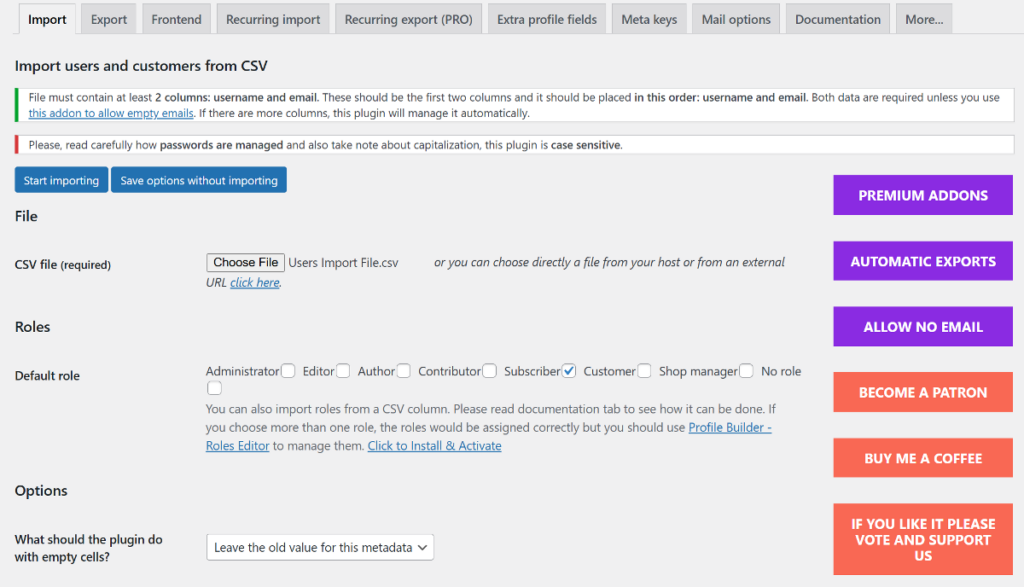Open the empty cells handling dropdown
This screenshot has width=1024, height=587.
(x=319, y=547)
